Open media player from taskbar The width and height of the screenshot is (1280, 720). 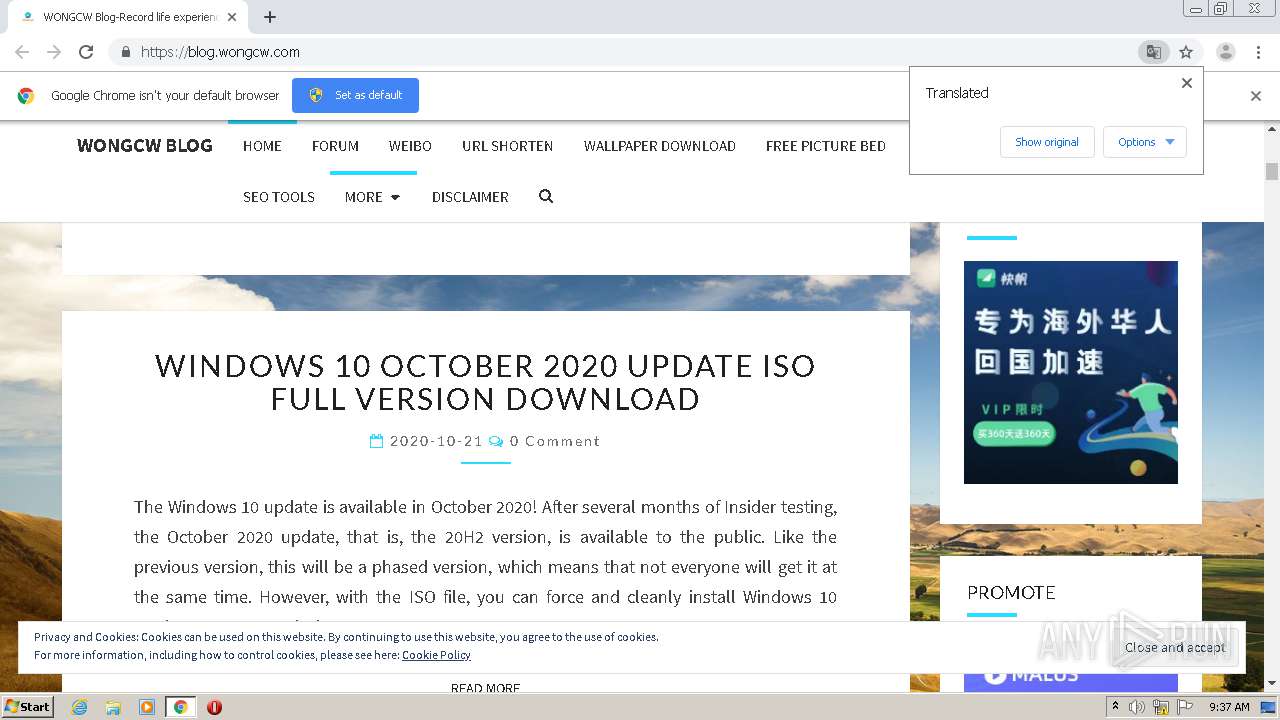[x=147, y=707]
